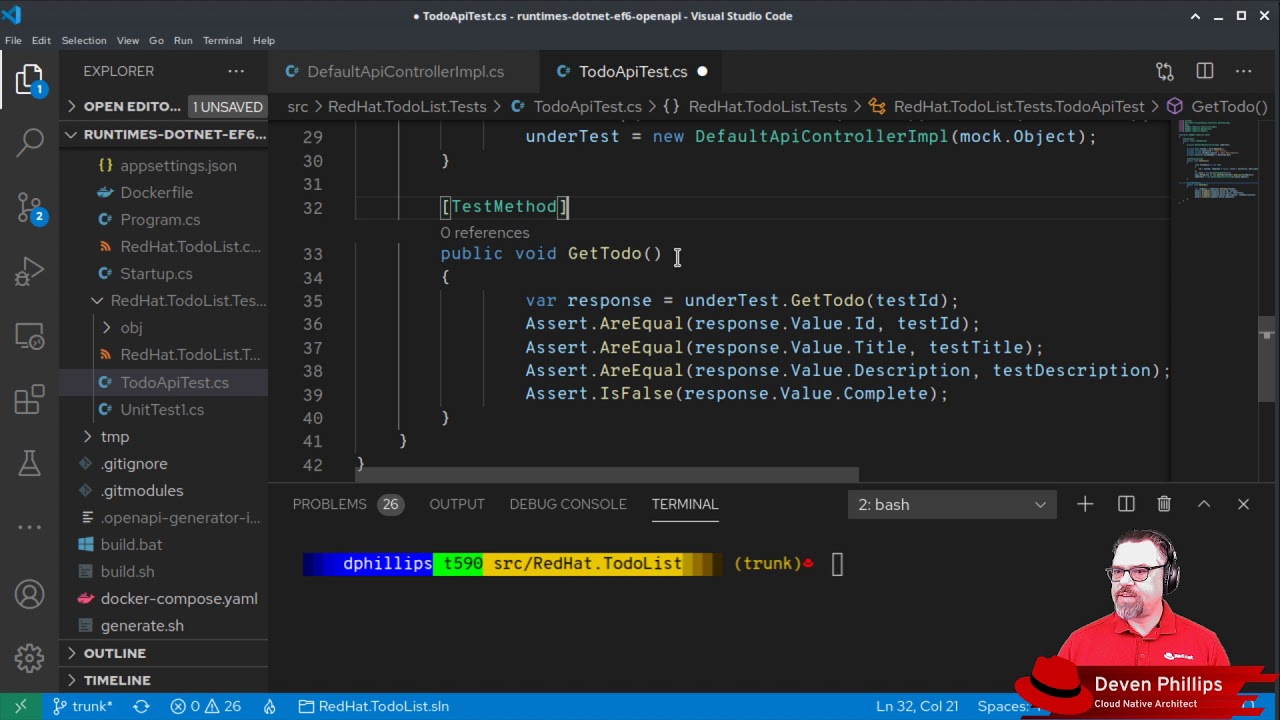Click the editor horizontal scrollbar

[x=607, y=475]
